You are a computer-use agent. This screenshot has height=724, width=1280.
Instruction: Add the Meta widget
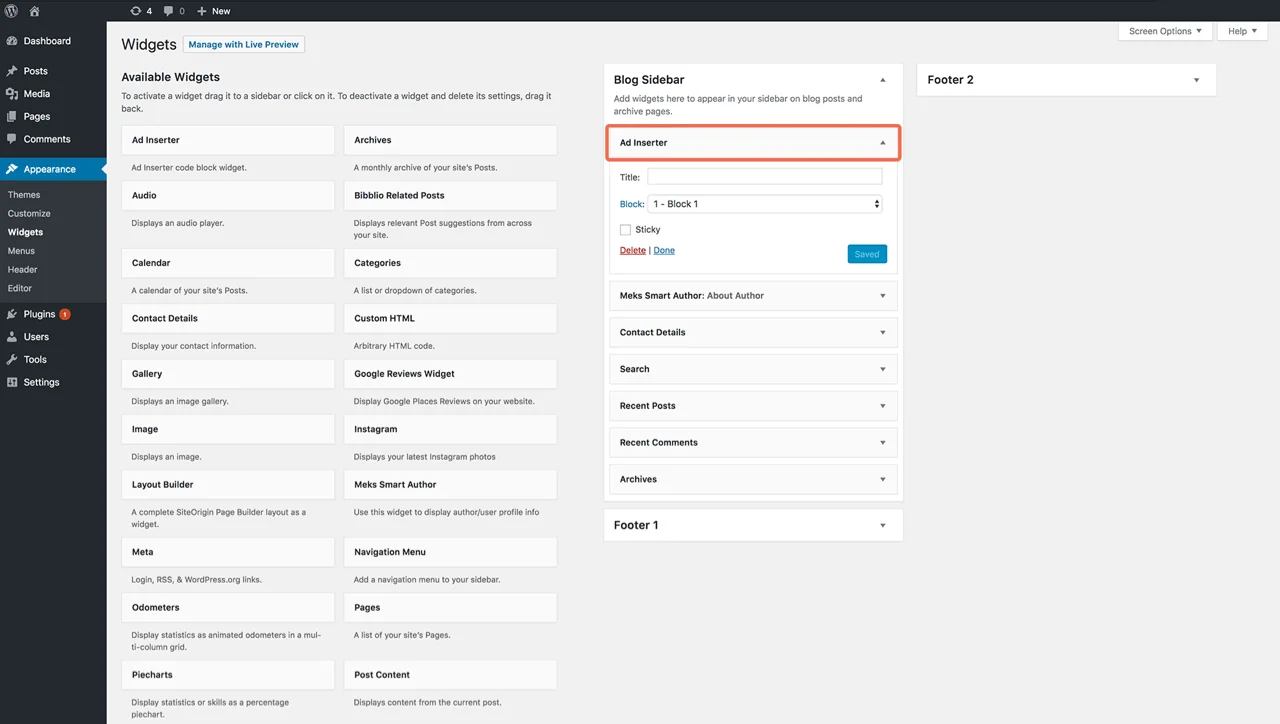click(x=228, y=552)
